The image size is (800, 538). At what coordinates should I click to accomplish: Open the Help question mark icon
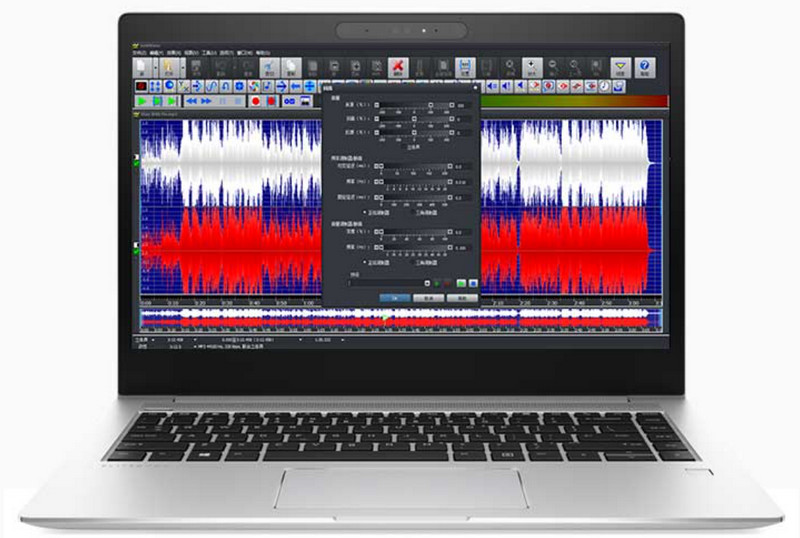tap(644, 68)
